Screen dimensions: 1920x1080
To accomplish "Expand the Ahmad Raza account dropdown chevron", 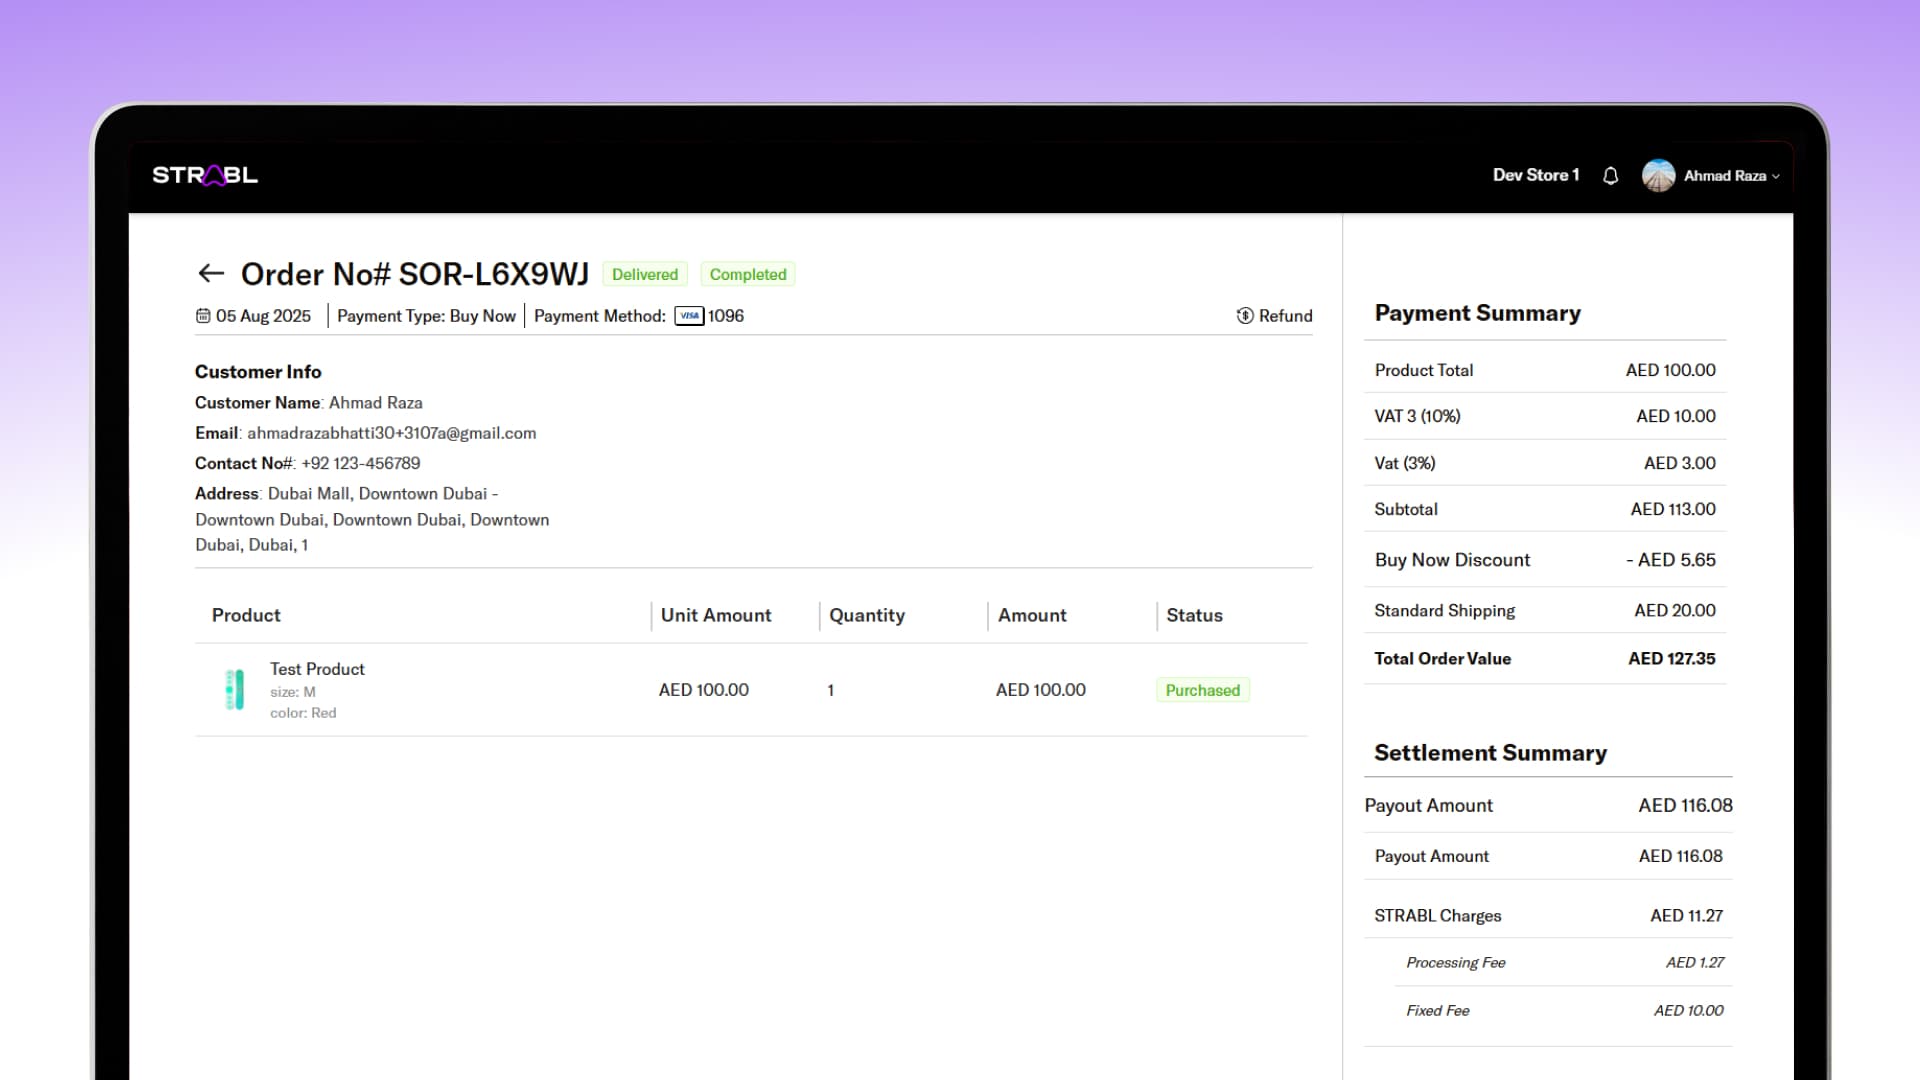I will coord(1776,177).
